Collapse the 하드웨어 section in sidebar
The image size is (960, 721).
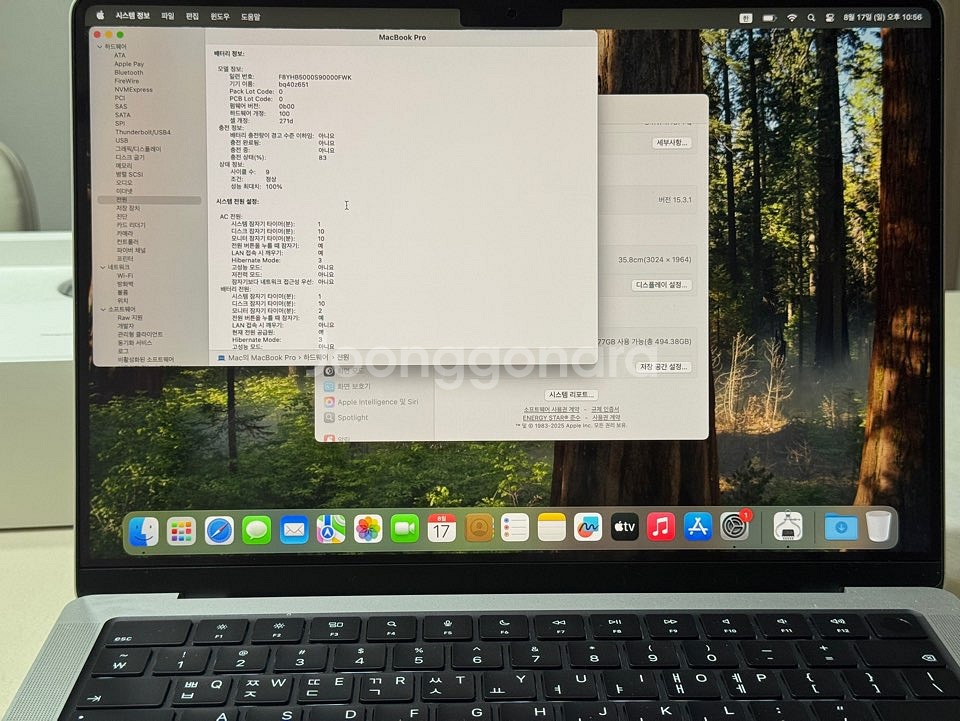[x=100, y=47]
